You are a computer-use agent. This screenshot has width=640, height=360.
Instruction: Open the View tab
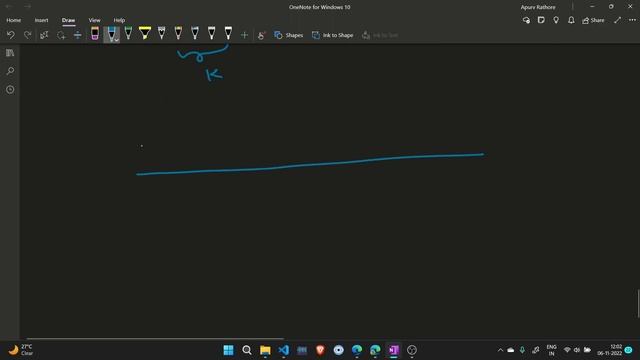pyautogui.click(x=94, y=20)
